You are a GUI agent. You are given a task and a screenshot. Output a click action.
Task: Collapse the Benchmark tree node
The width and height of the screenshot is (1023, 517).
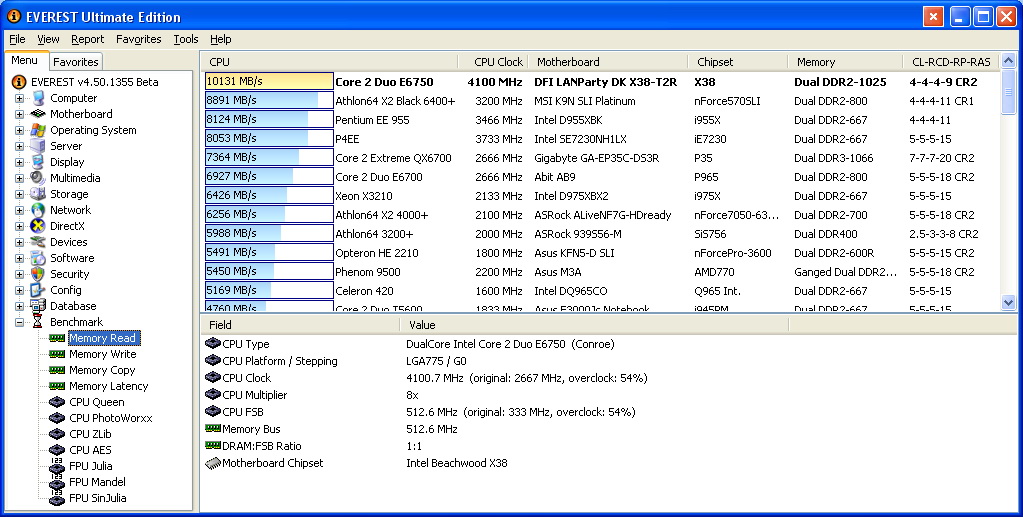[x=20, y=322]
